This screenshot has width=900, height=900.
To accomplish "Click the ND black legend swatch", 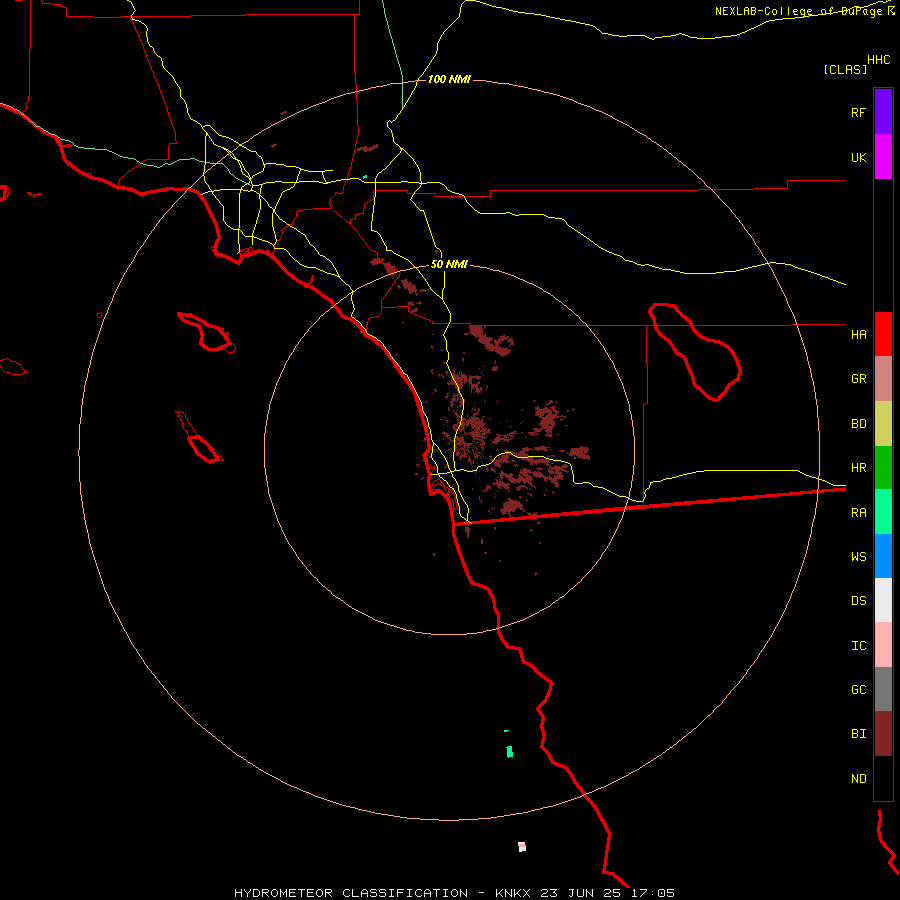I will [883, 778].
